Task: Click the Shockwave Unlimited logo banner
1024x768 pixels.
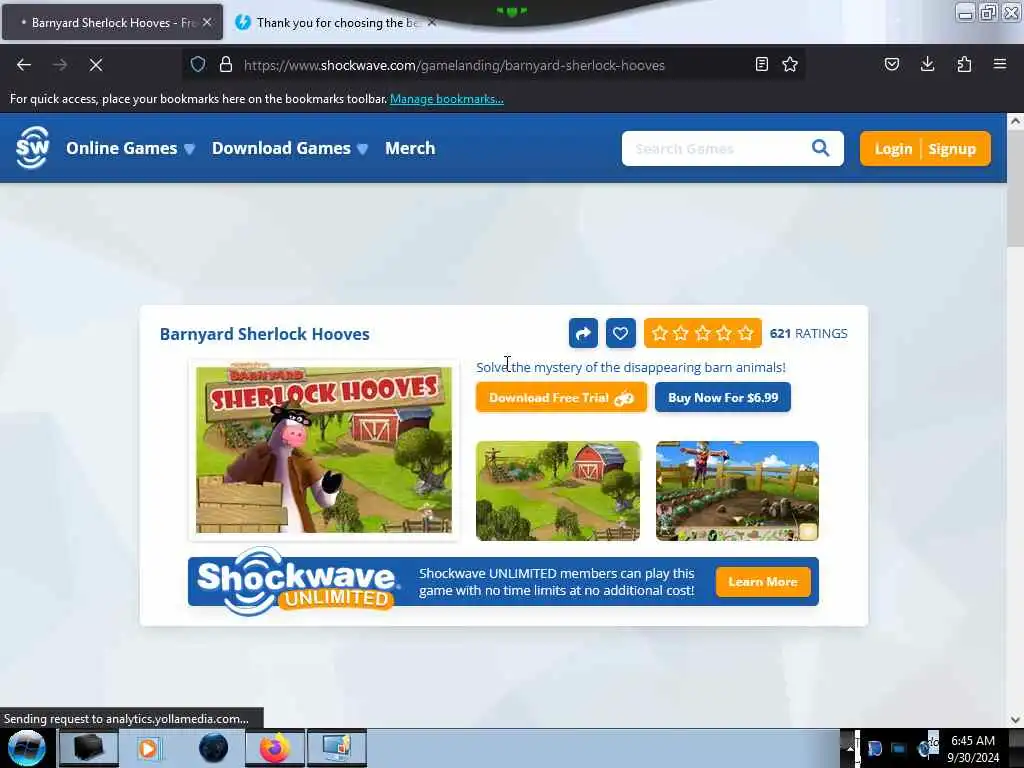Action: pos(298,581)
